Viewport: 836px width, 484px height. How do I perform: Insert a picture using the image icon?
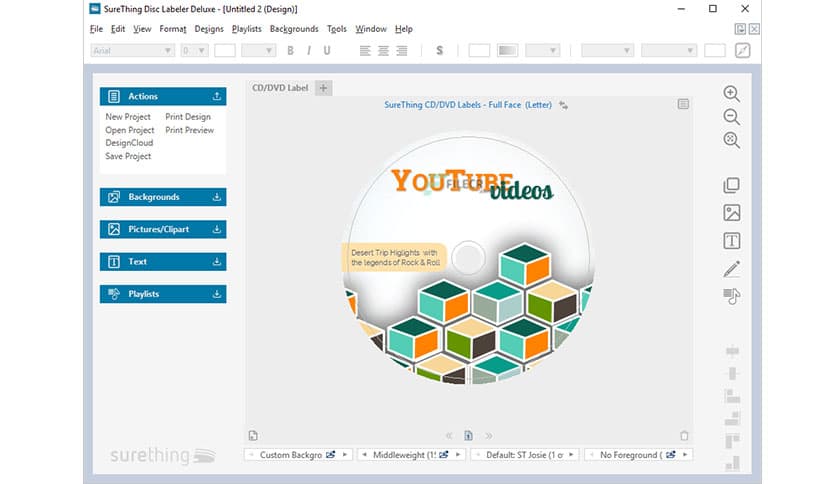pyautogui.click(x=732, y=213)
